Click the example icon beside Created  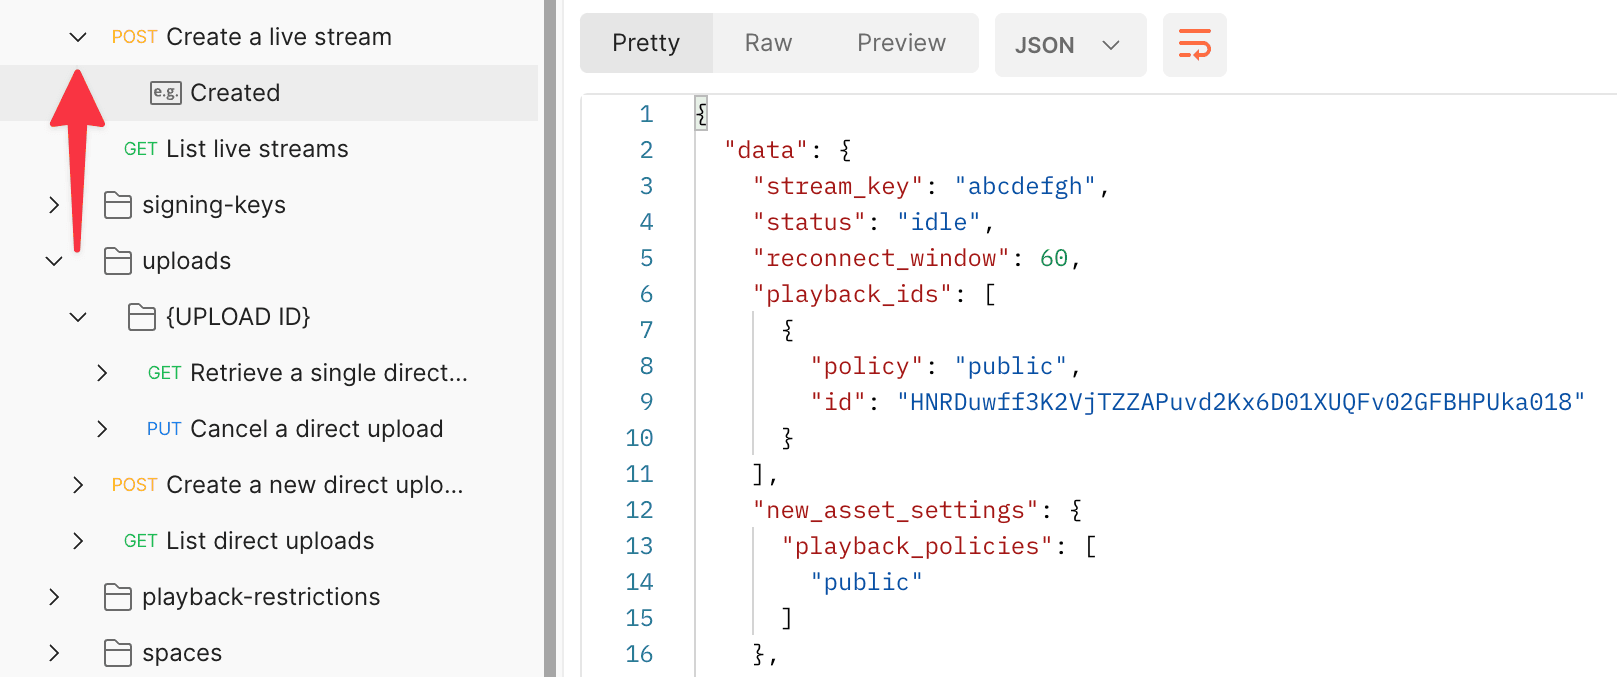coord(165,93)
